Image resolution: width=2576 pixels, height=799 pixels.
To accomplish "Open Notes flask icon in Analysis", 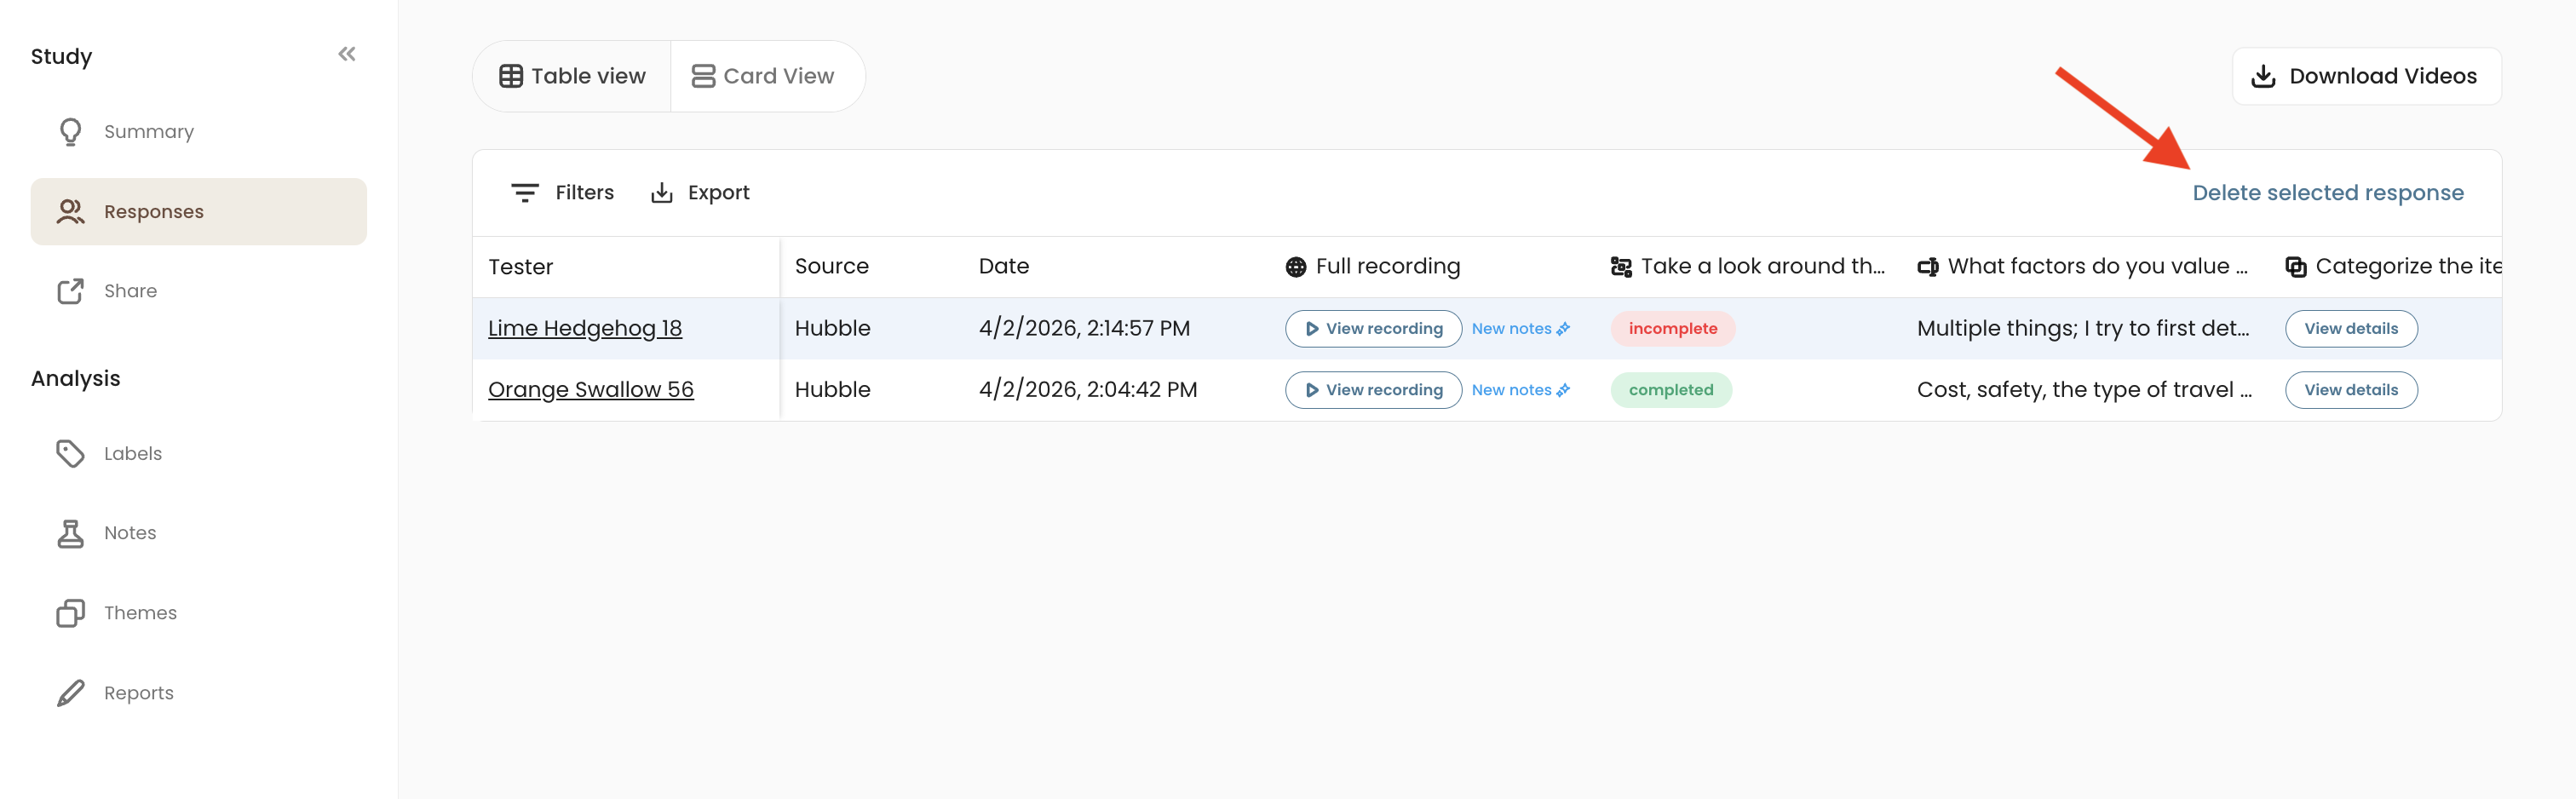I will click(70, 533).
